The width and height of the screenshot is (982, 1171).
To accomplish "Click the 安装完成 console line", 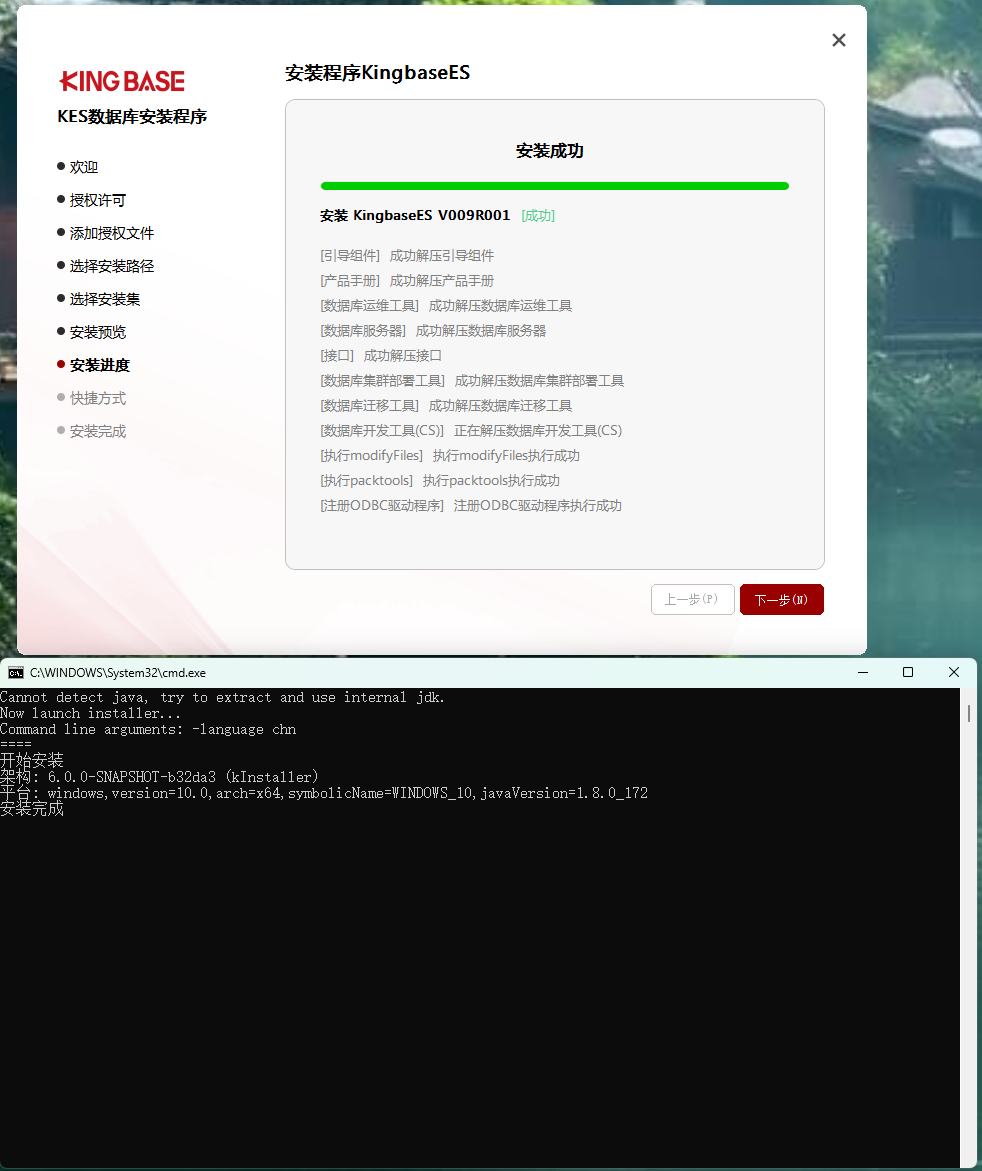I will [32, 809].
